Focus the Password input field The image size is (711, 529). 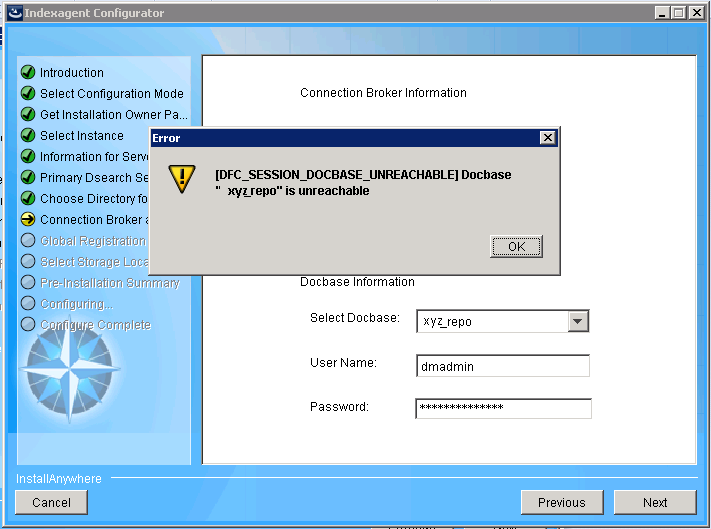click(503, 408)
